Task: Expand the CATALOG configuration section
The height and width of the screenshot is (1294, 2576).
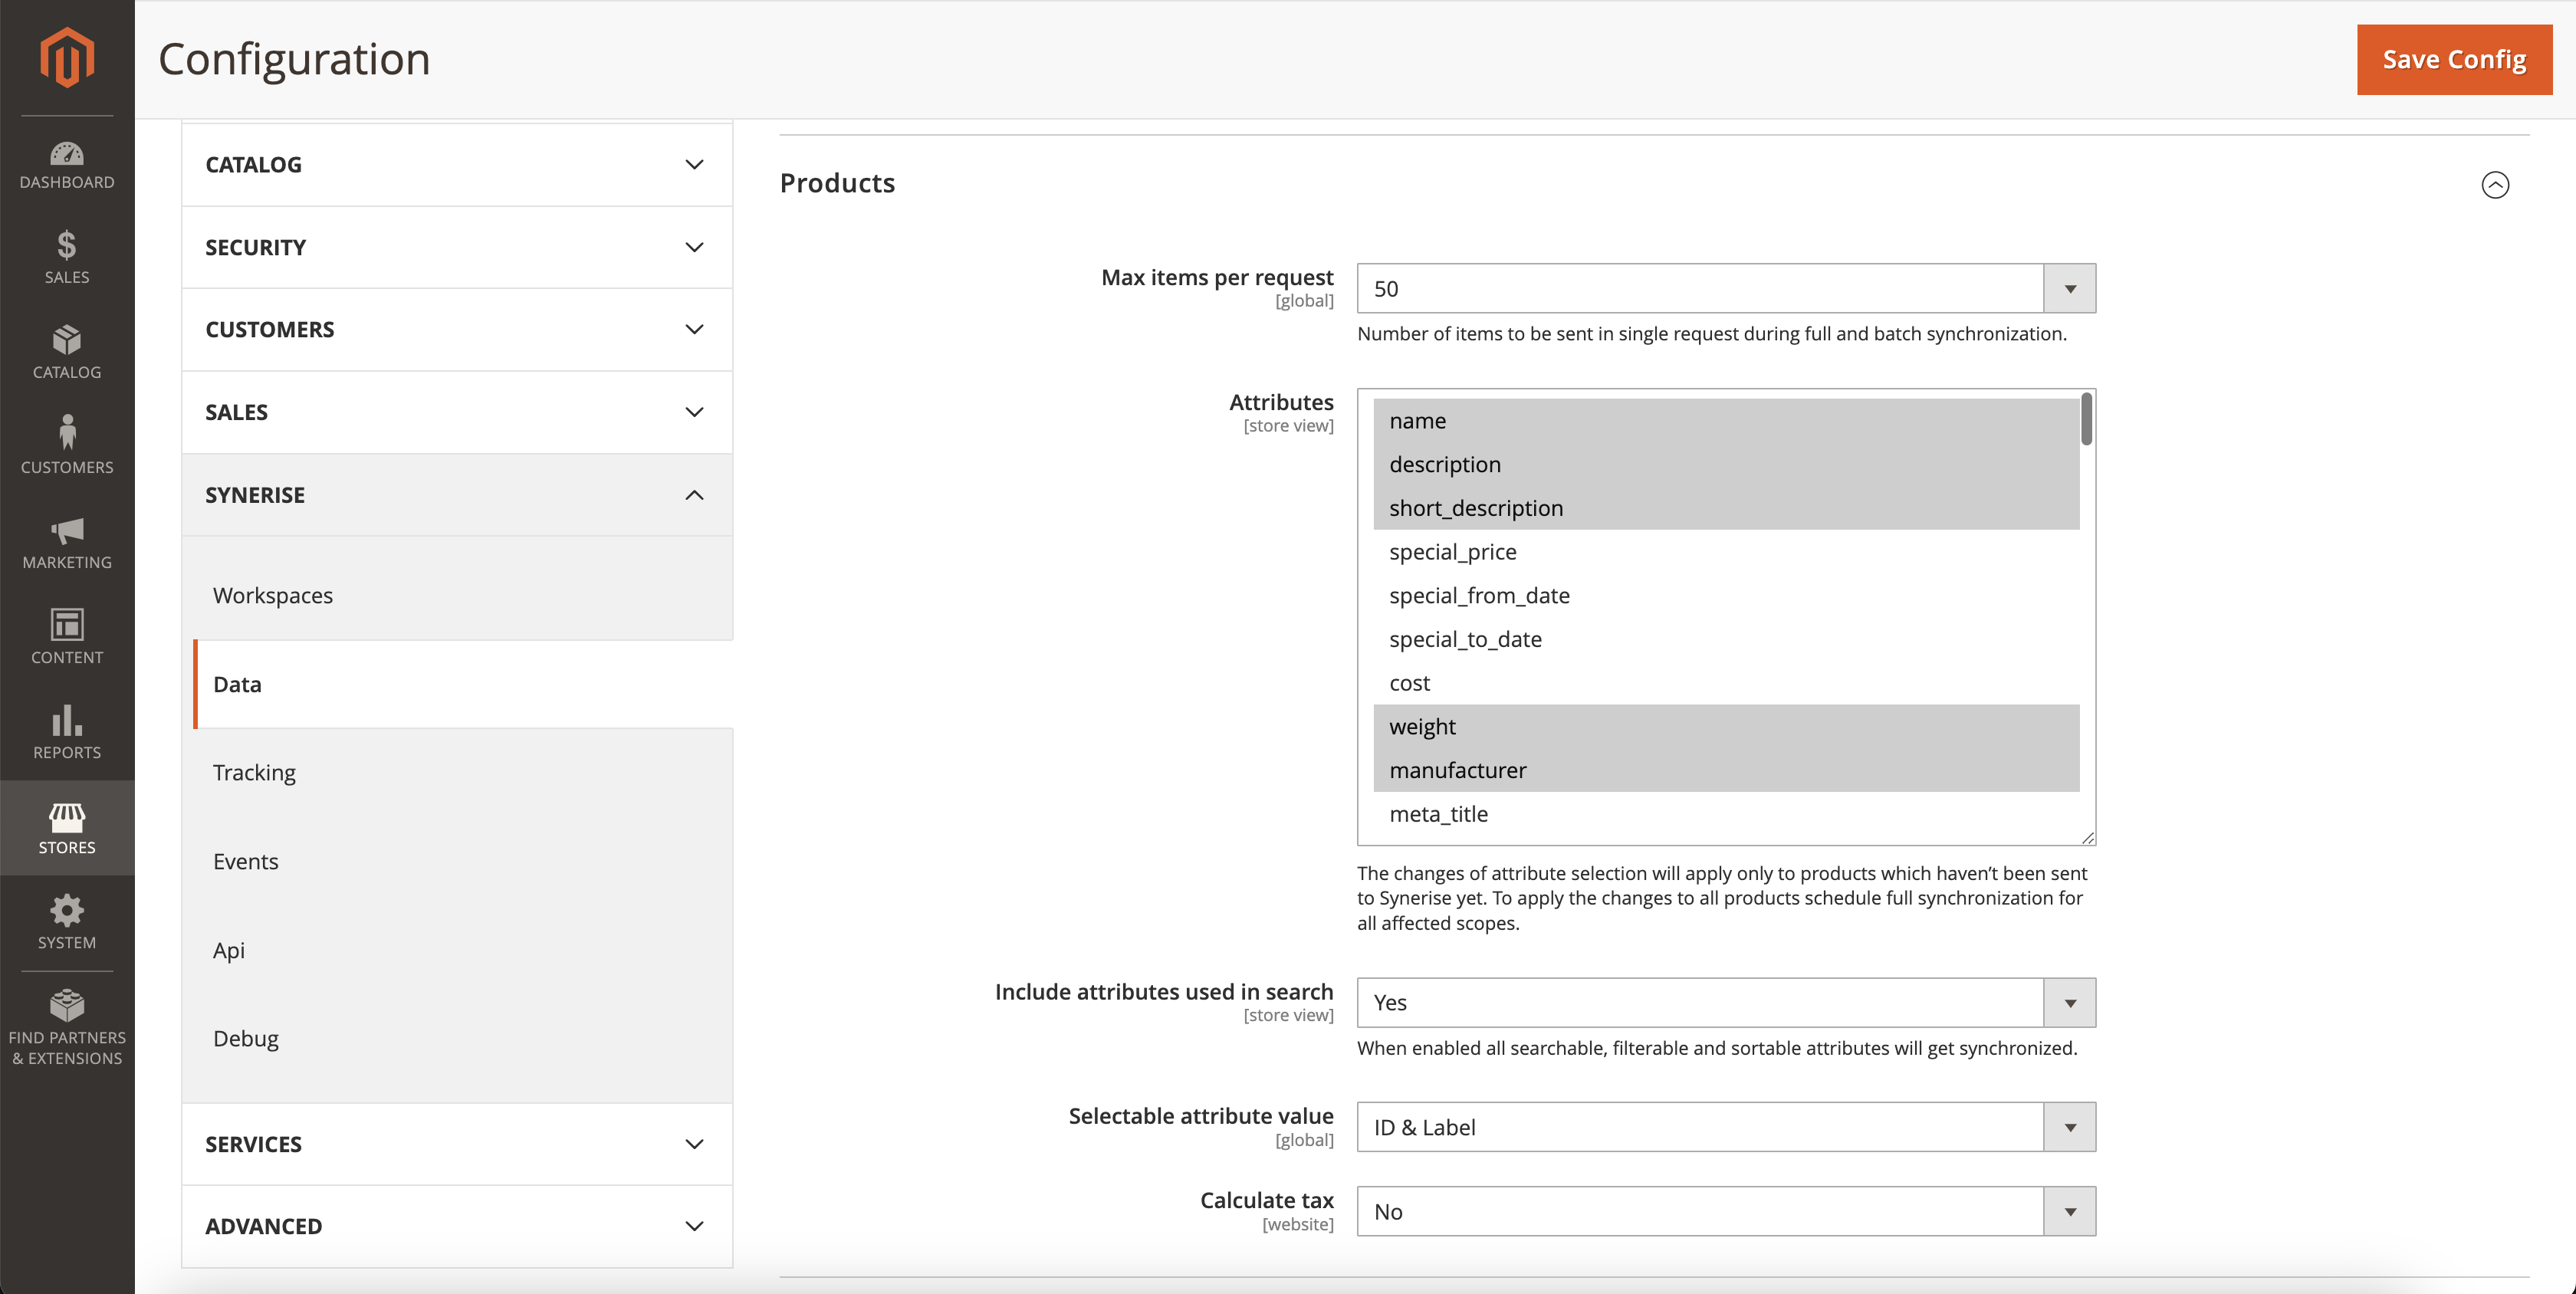Action: (x=455, y=164)
